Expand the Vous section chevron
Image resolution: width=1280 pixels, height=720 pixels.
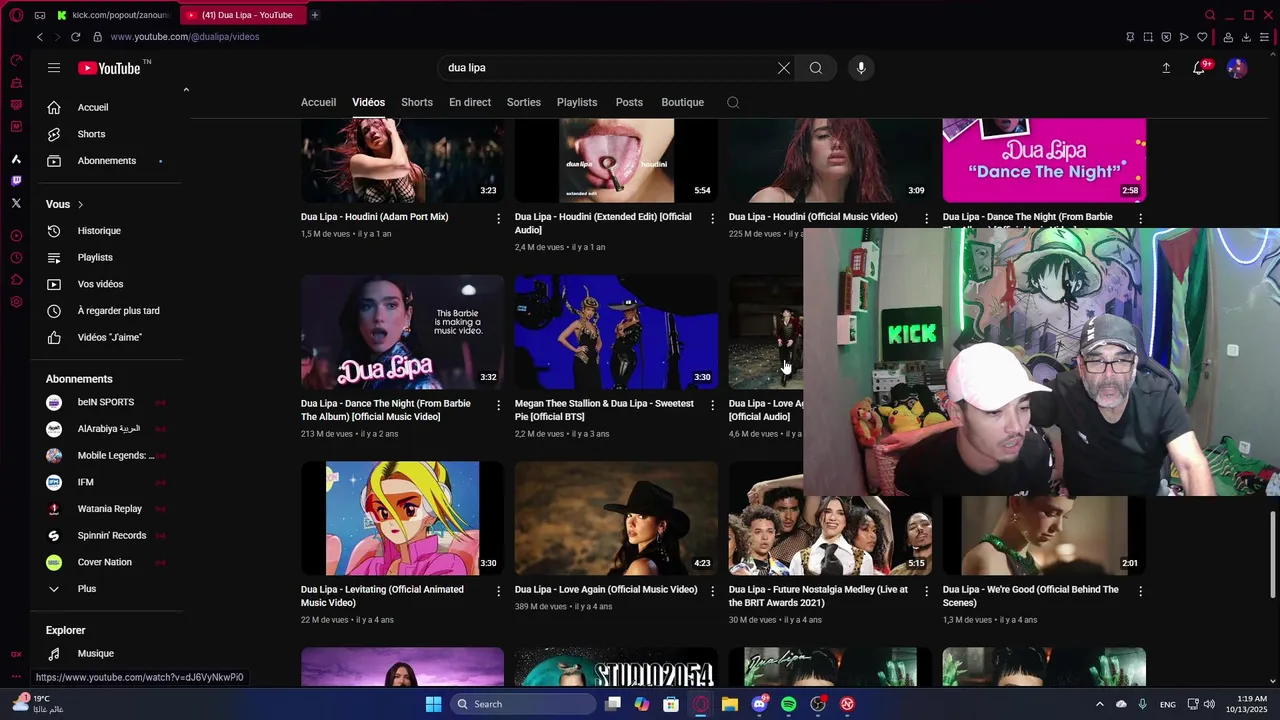tap(80, 204)
